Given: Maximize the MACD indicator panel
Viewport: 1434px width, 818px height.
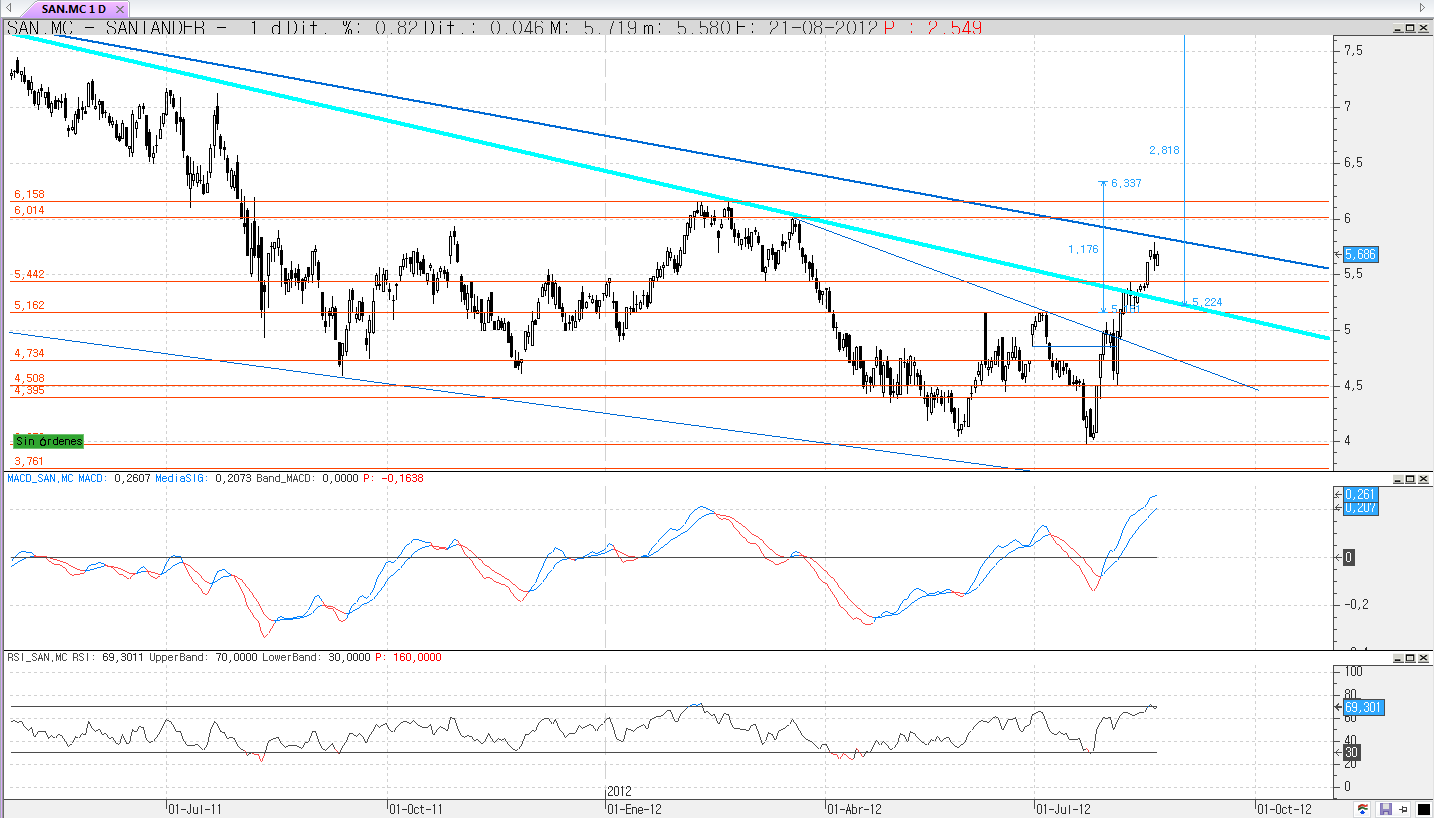Looking at the screenshot, I should 1411,480.
